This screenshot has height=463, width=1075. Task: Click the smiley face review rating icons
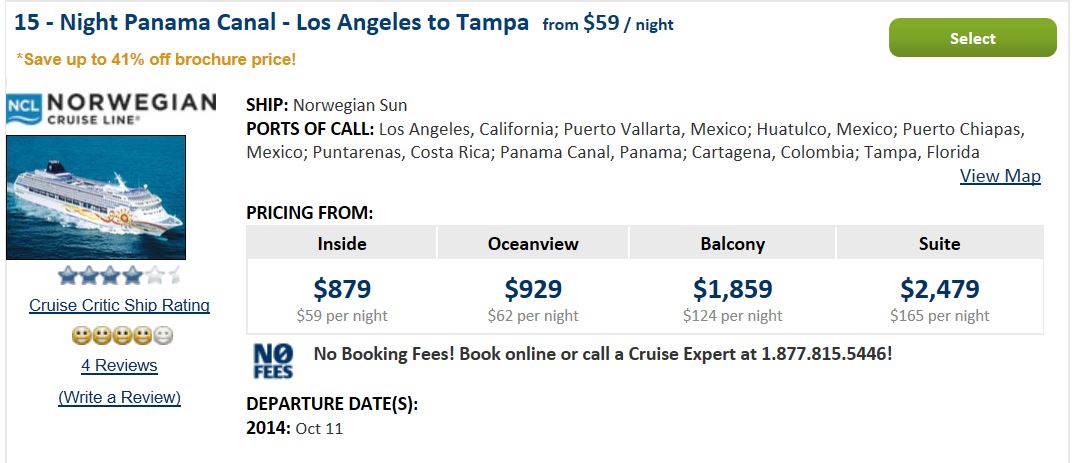122,335
